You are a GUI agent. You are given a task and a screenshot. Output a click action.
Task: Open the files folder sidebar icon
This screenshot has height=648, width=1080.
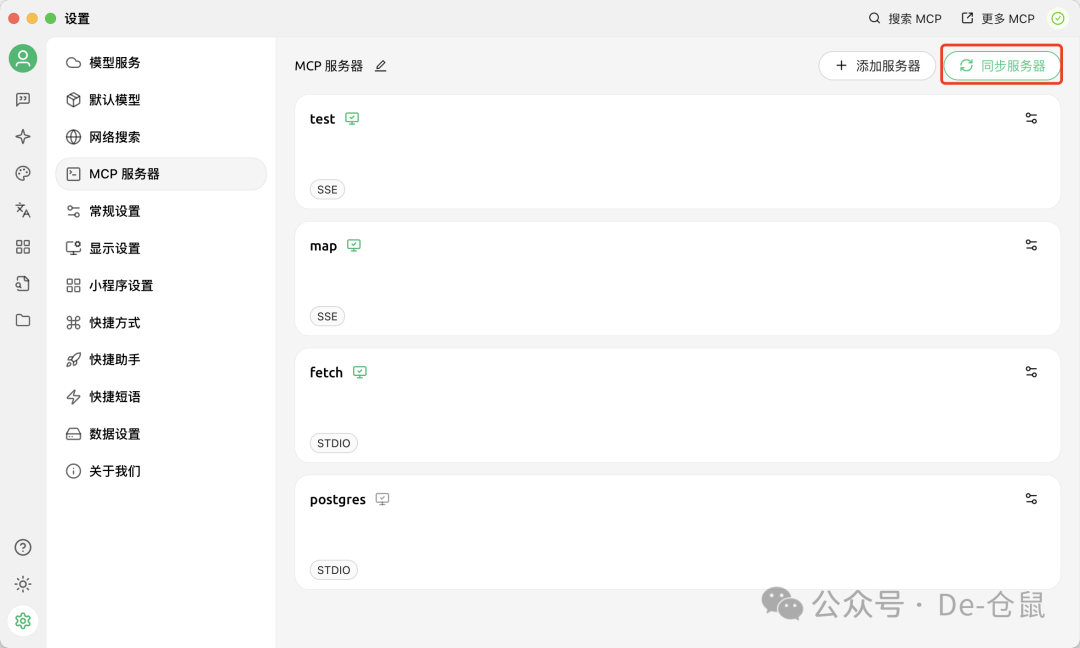[23, 320]
